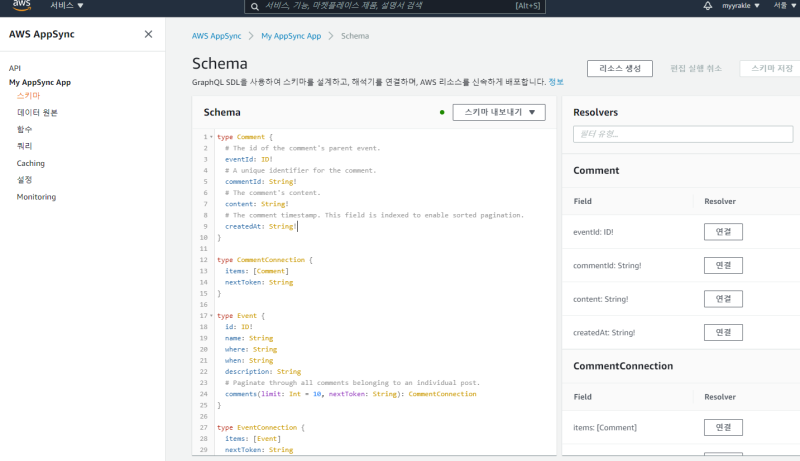This screenshot has width=800, height=461.
Task: Close the AWS AppSync sidebar panel
Action: tap(148, 34)
